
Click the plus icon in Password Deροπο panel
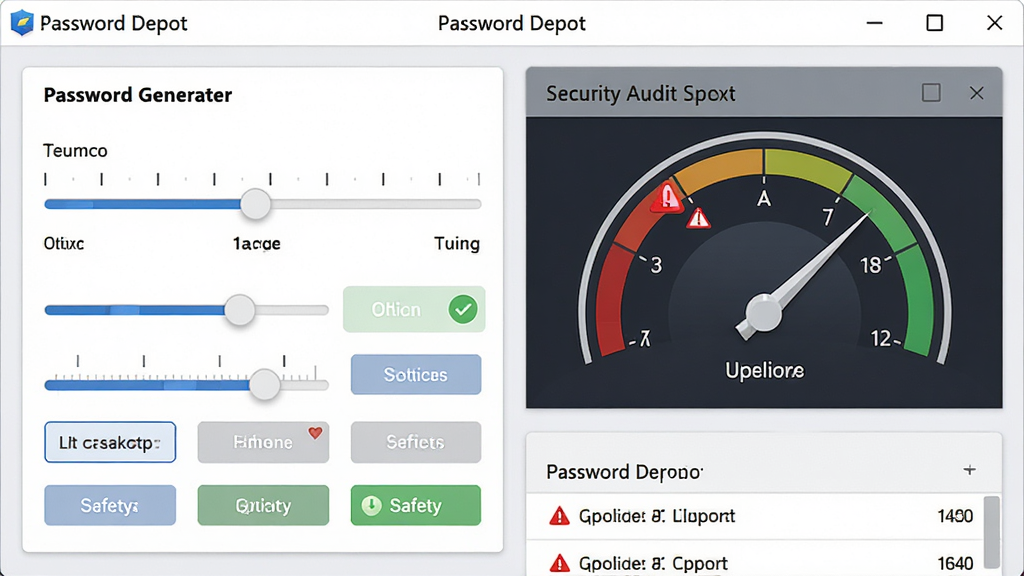(x=970, y=470)
